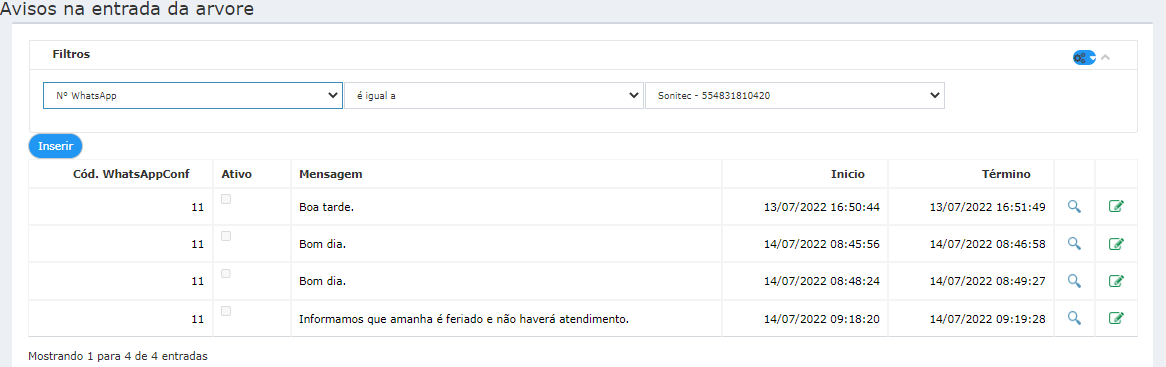Screen dimensions: 1166x367
Task: Click the Inserir button
Action: (x=55, y=146)
